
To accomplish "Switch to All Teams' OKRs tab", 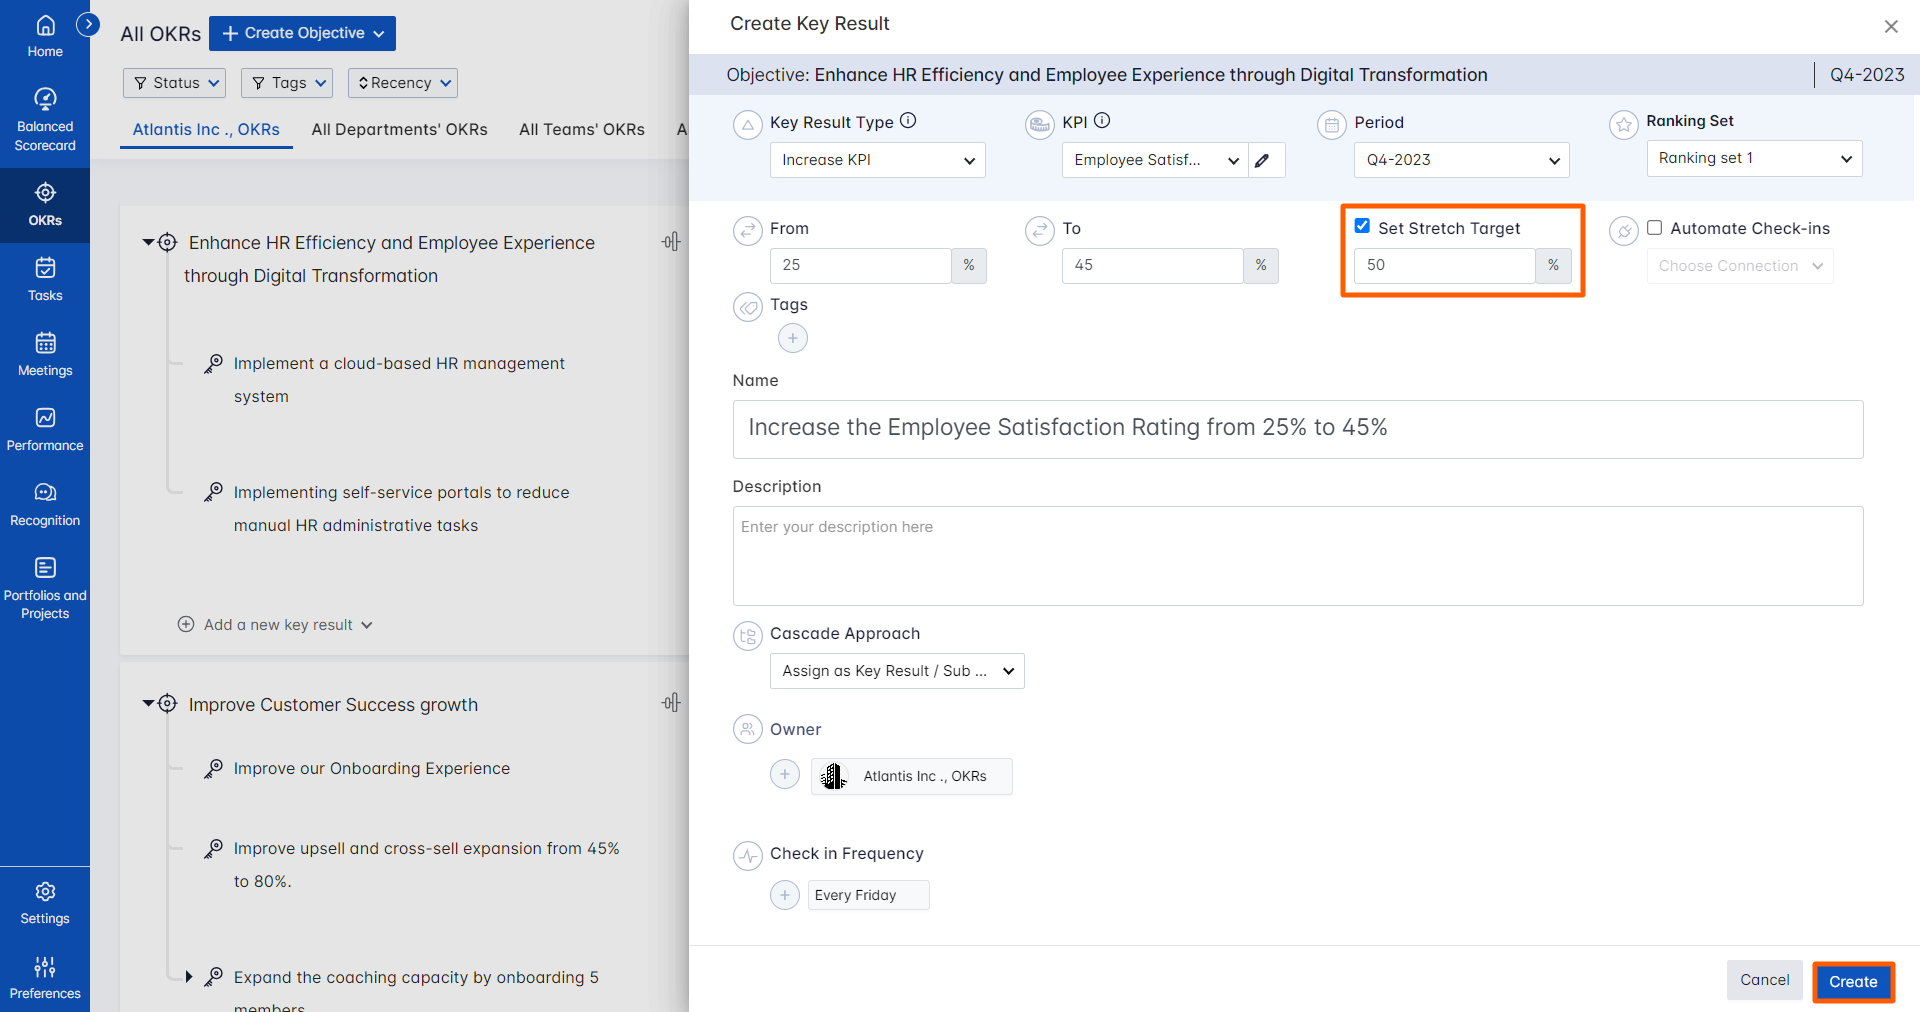I will pos(581,129).
